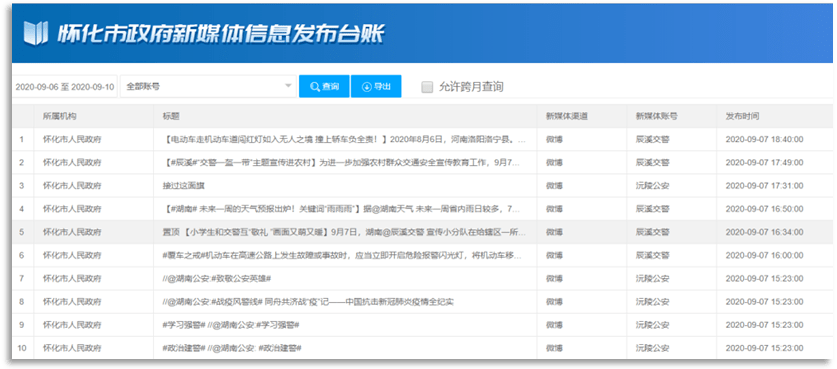Select row 2 title 交警一盔一带 主题宣传
This screenshot has height=369, width=837.
click(x=342, y=162)
